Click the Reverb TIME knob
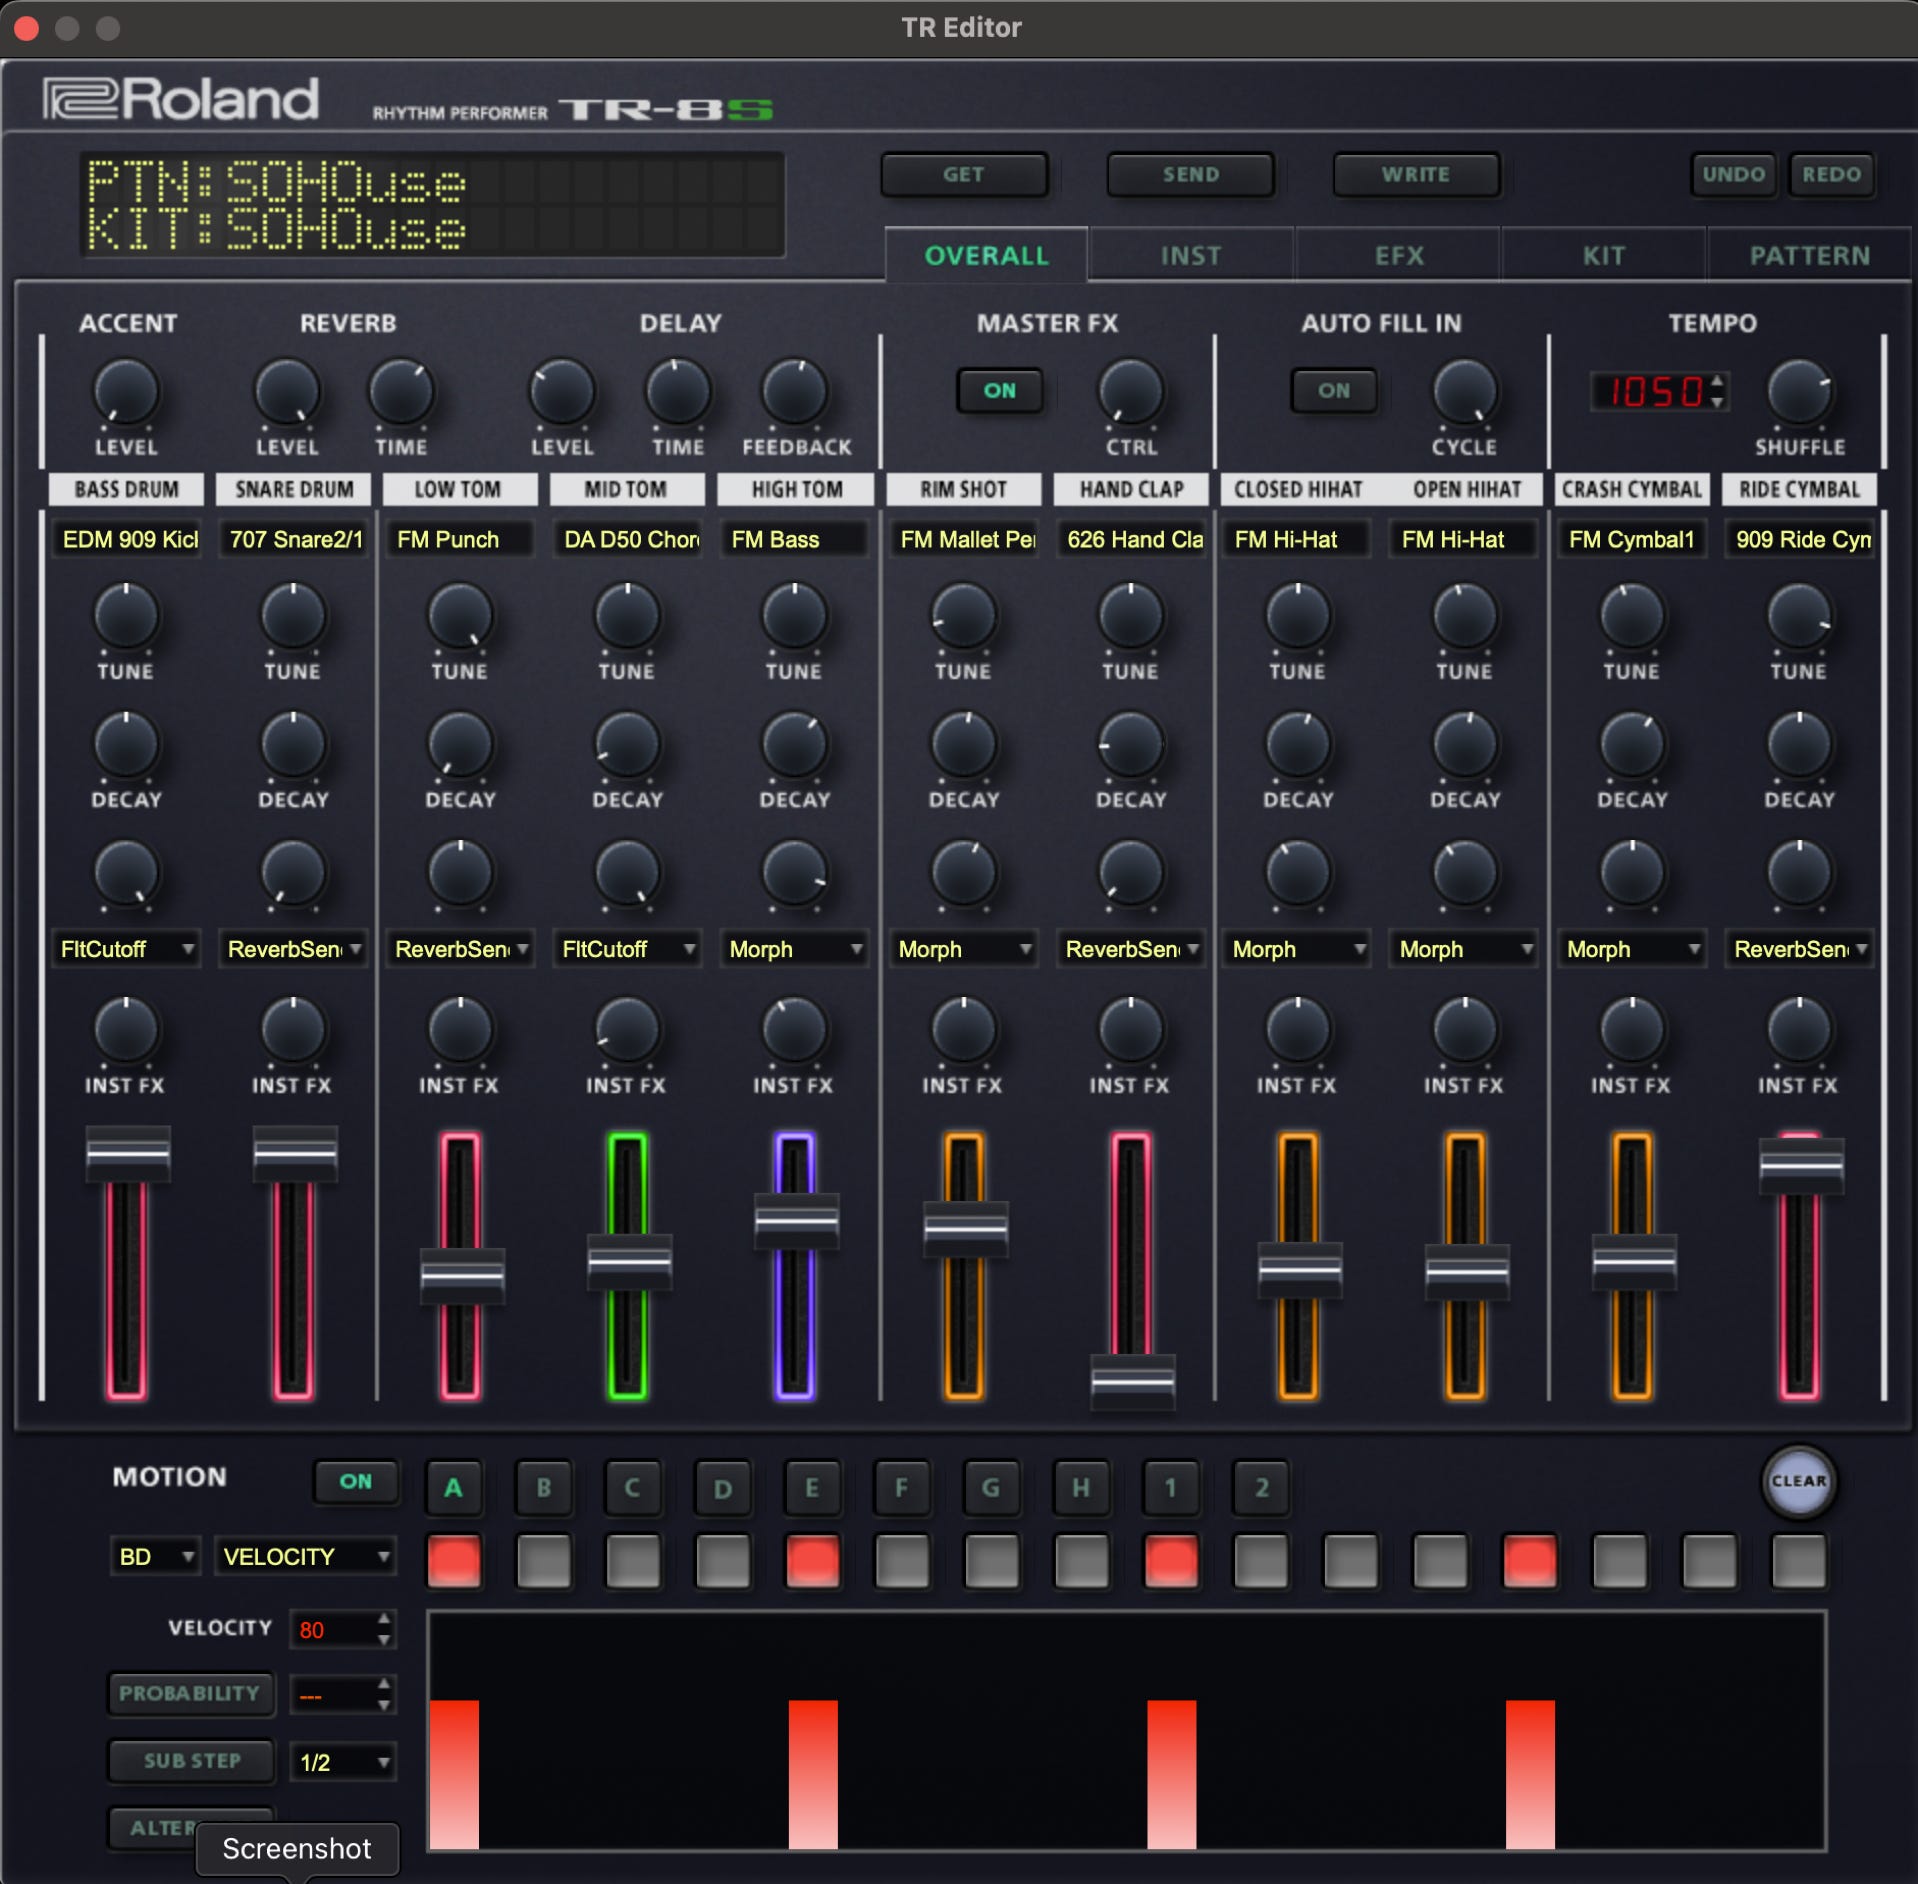Viewport: 1918px width, 1884px height. tap(401, 391)
